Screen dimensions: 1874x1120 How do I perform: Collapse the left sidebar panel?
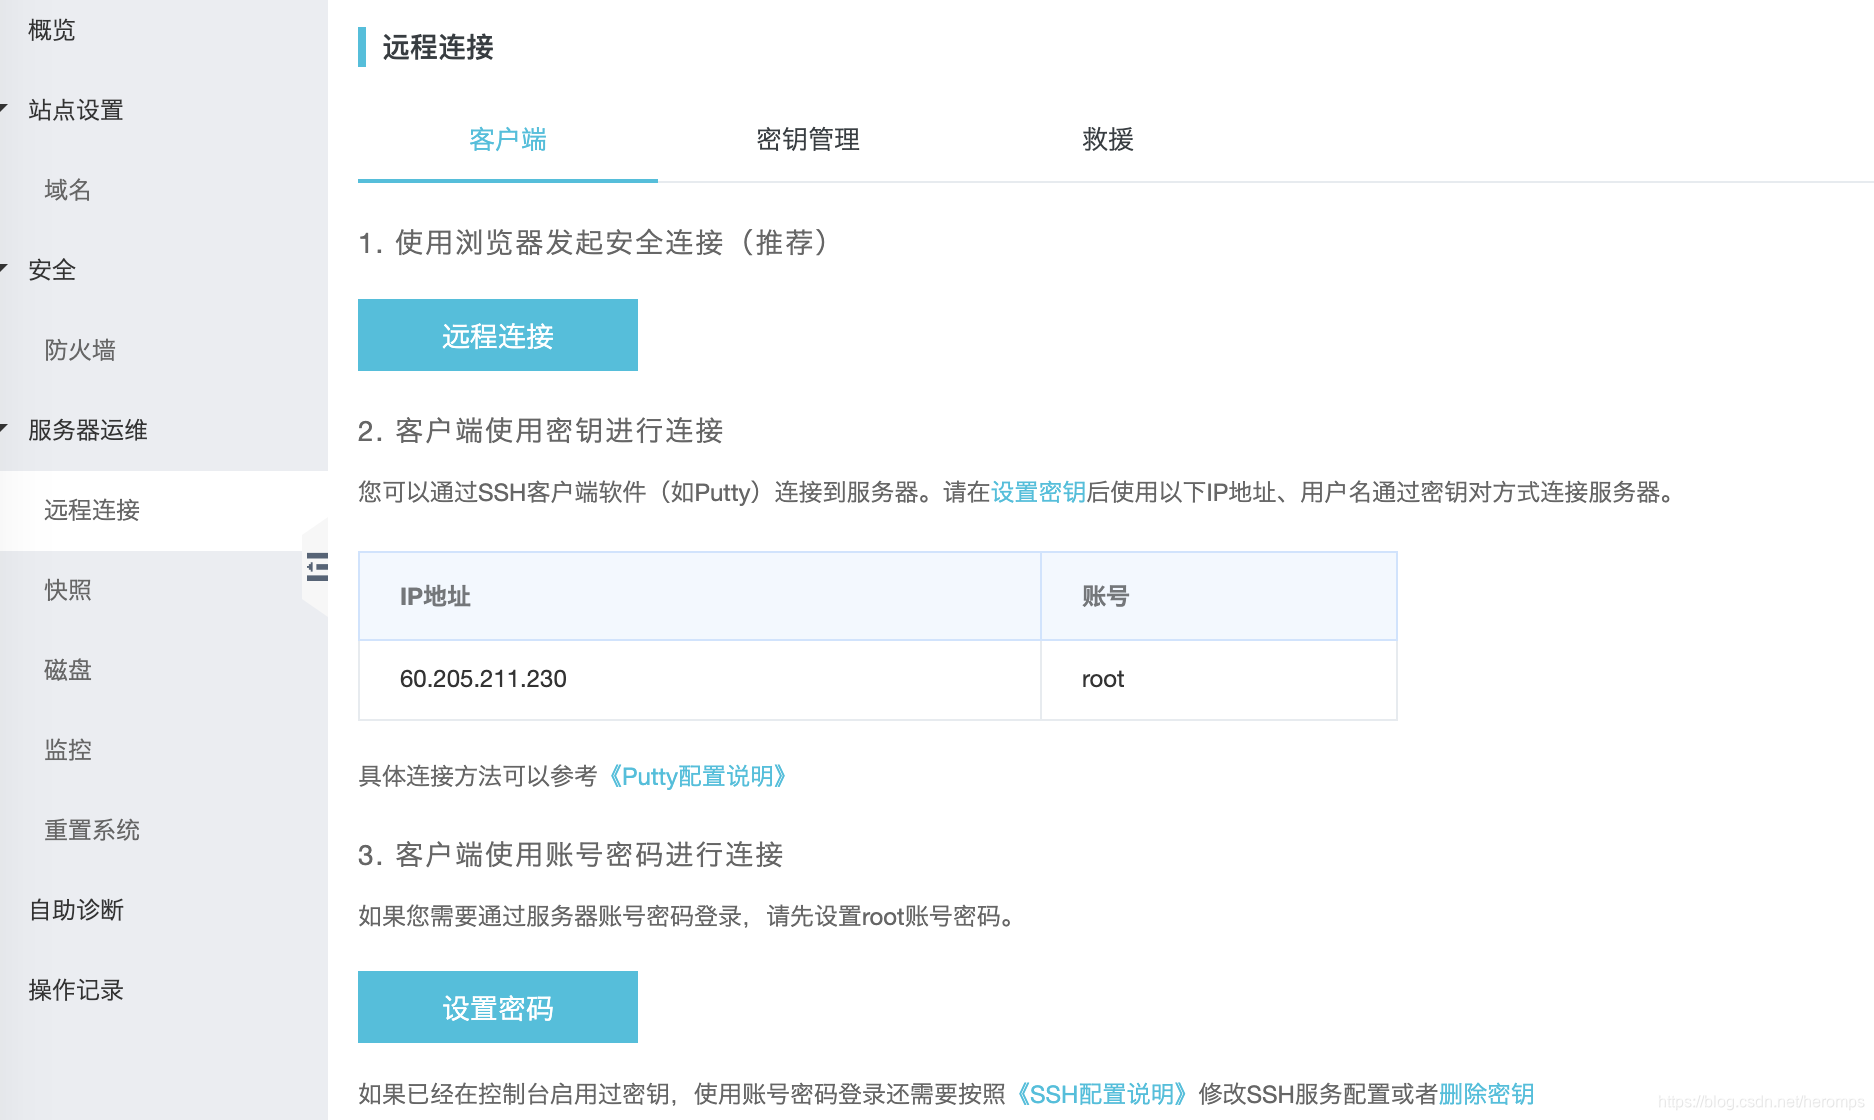pos(318,568)
